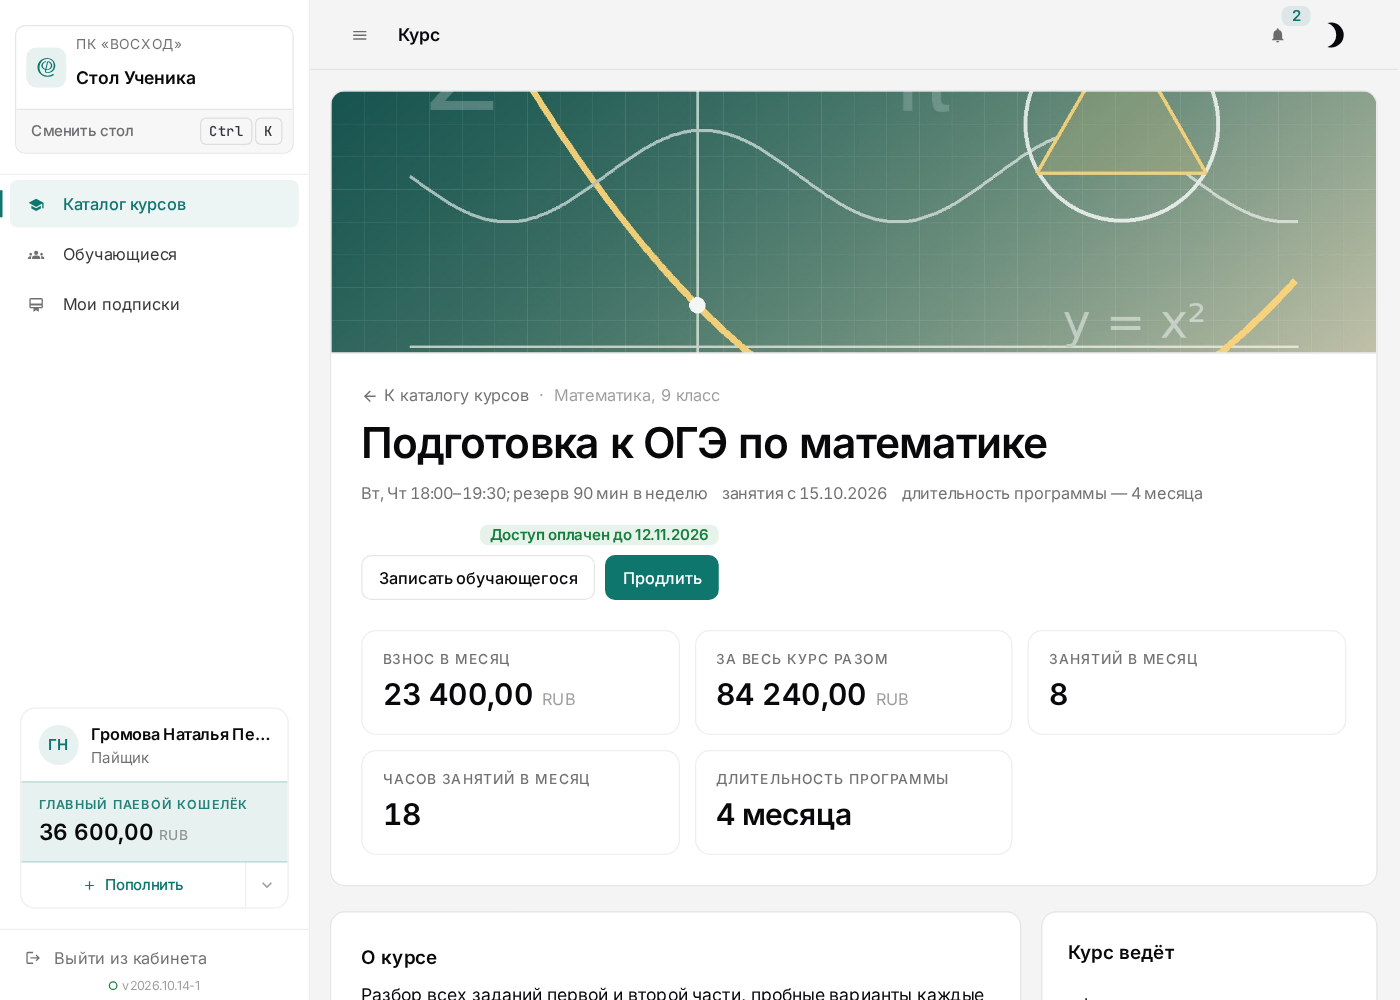Click Математика, 9 класс breadcrumb text
The width and height of the screenshot is (1400, 1000).
tap(637, 396)
